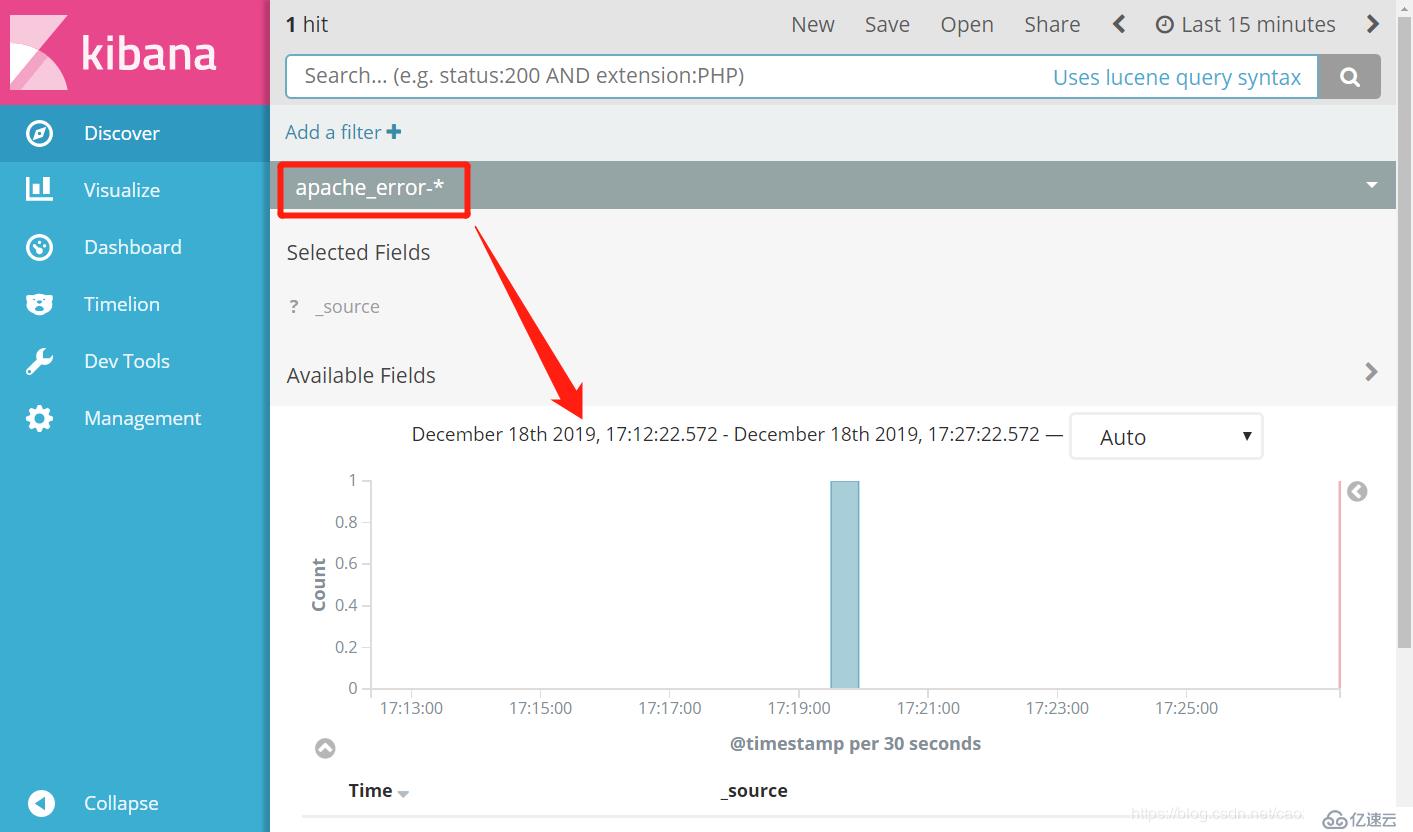Collapse the histogram with the up-arrow circle

[325, 748]
